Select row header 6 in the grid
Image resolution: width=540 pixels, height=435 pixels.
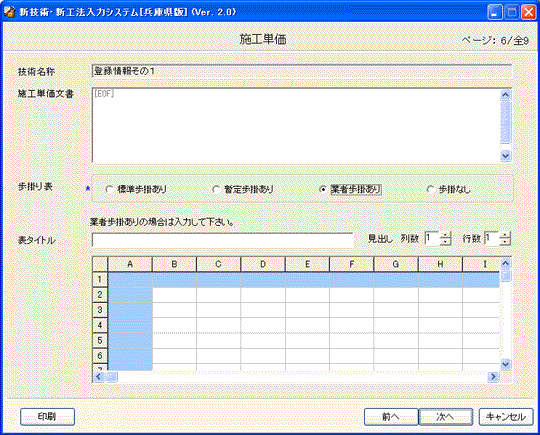pyautogui.click(x=100, y=356)
